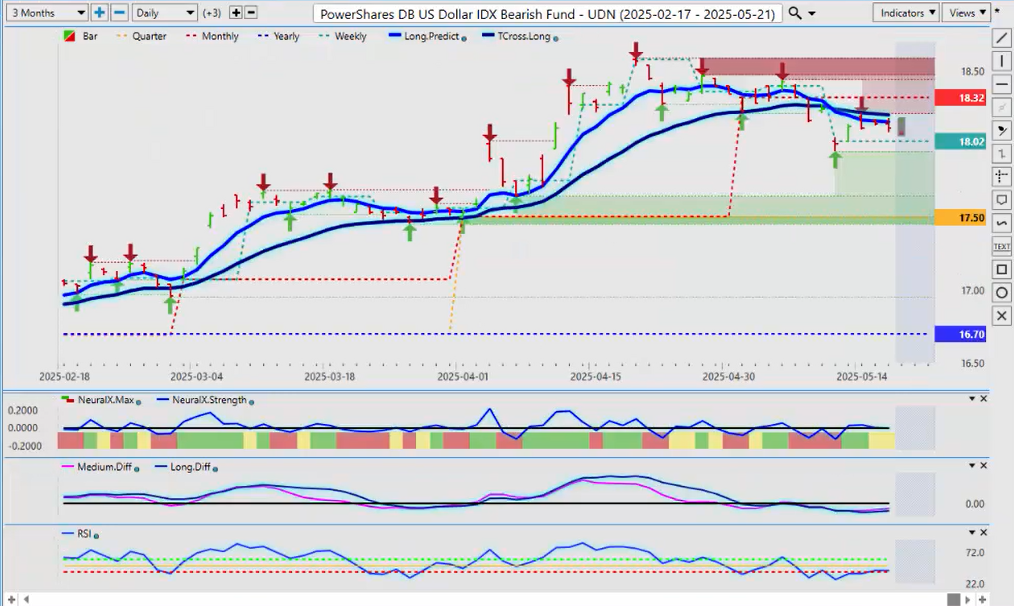Select the callout comment tool
Screen dimensions: 1014x606
pyautogui.click(x=1001, y=200)
